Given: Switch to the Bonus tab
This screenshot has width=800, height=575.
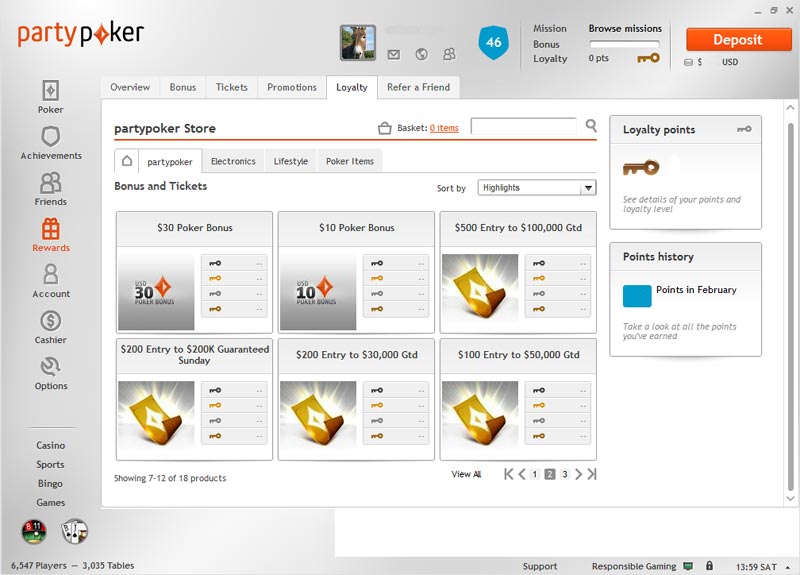Looking at the screenshot, I should 183,87.
